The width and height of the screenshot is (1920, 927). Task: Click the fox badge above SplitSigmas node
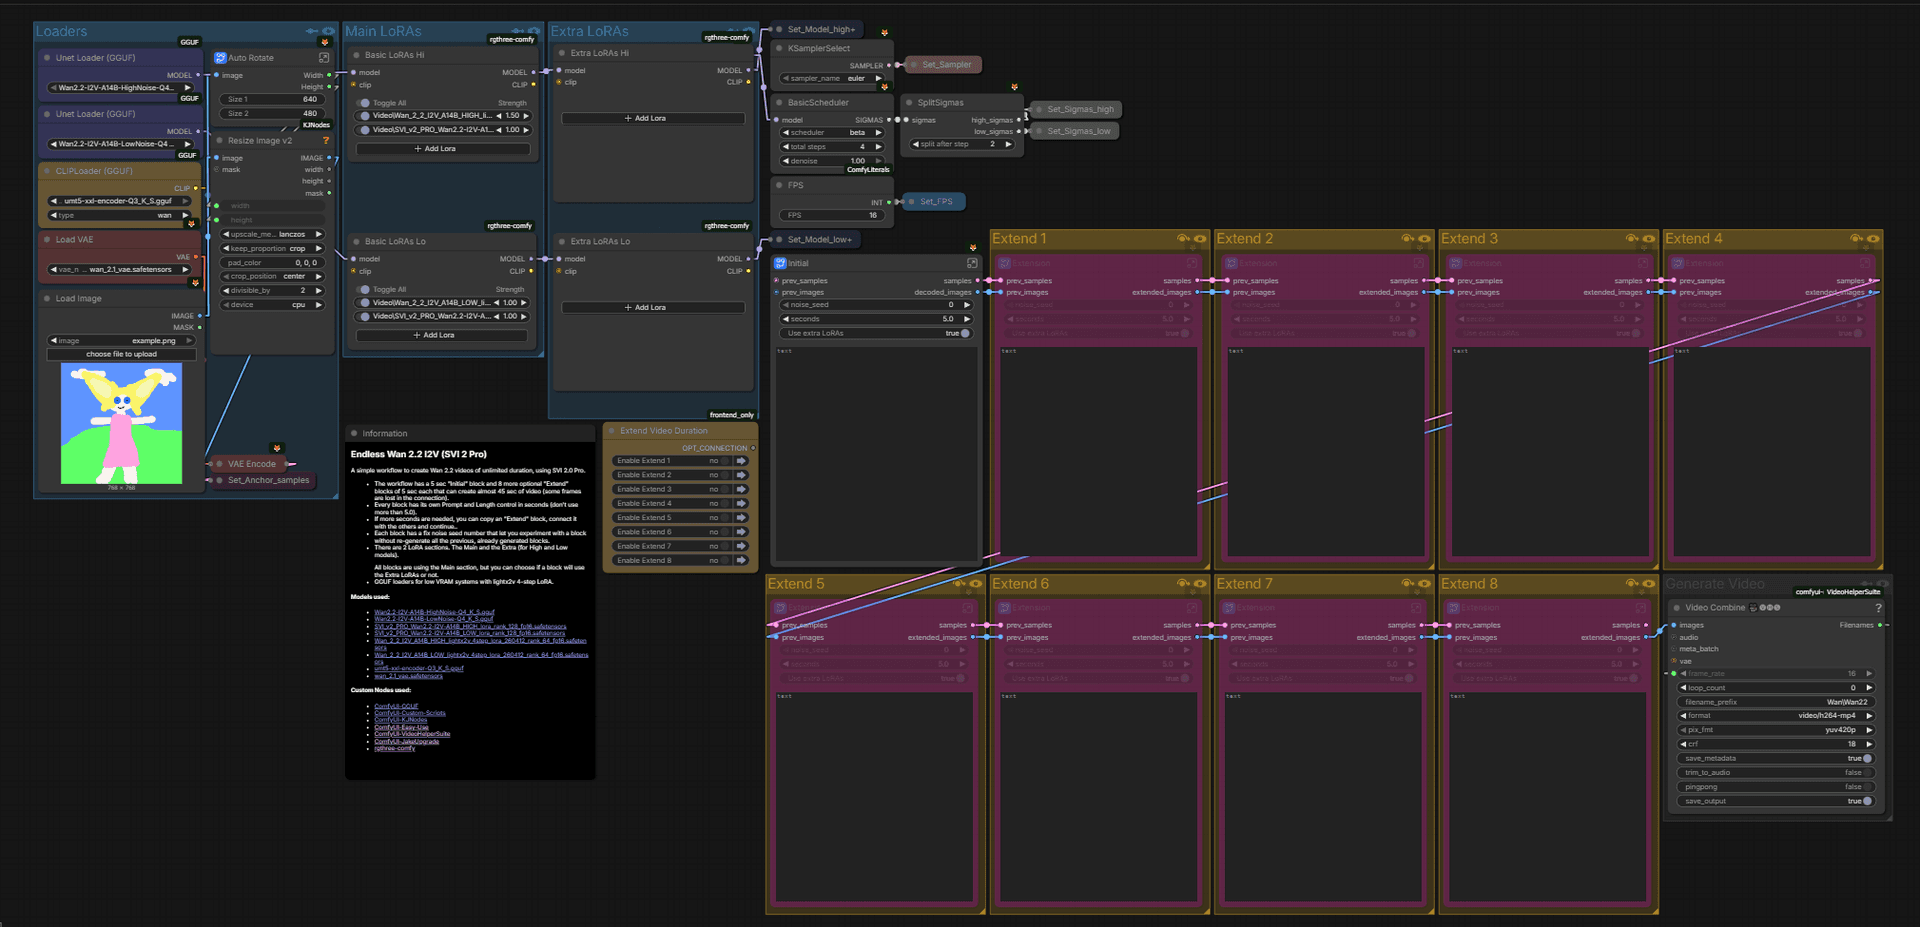pos(1014,87)
